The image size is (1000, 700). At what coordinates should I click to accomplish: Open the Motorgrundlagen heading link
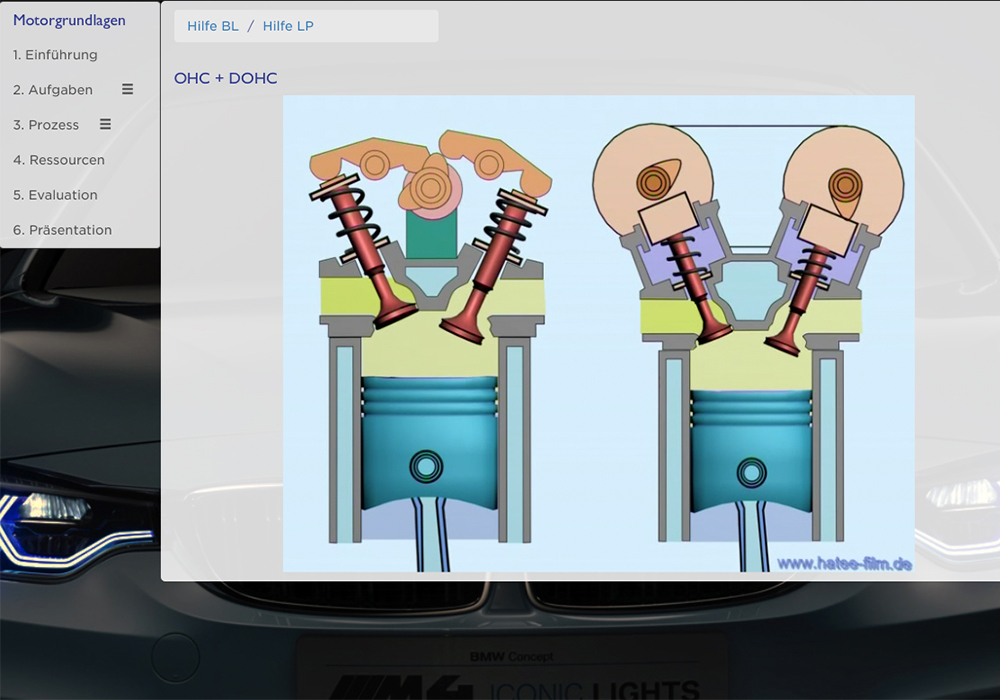(x=69, y=20)
